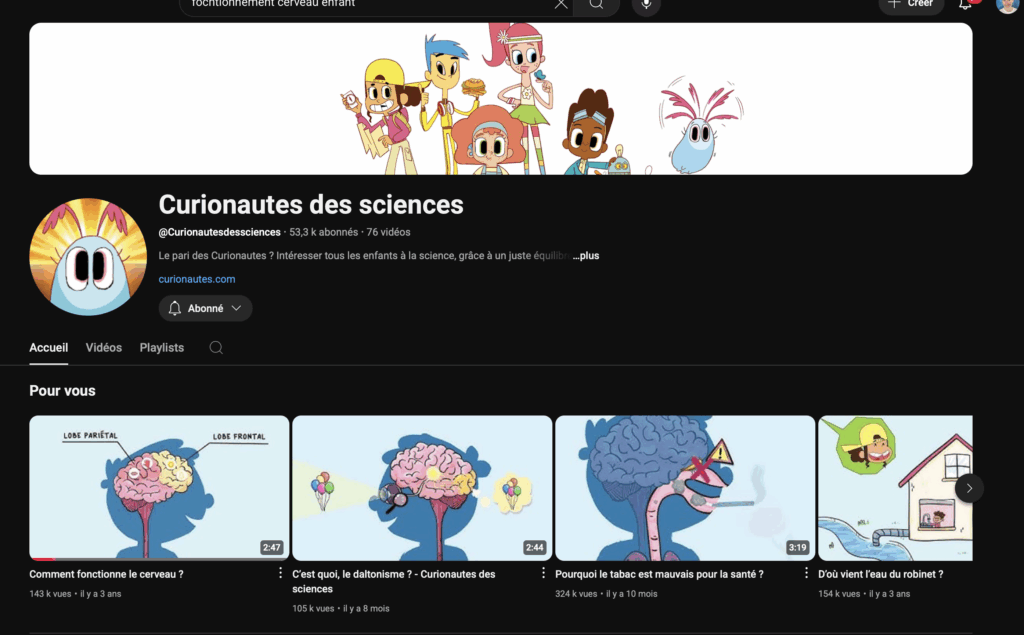Viewport: 1024px width, 635px height.
Task: Start voice search with the microphone icon
Action: point(646,4)
